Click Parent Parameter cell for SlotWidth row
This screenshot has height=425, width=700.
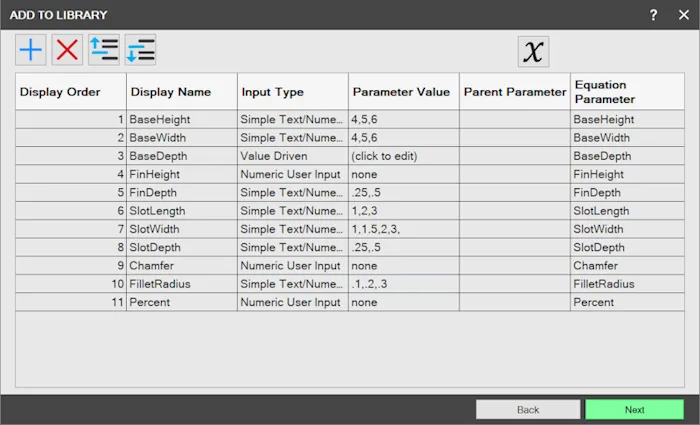(515, 229)
